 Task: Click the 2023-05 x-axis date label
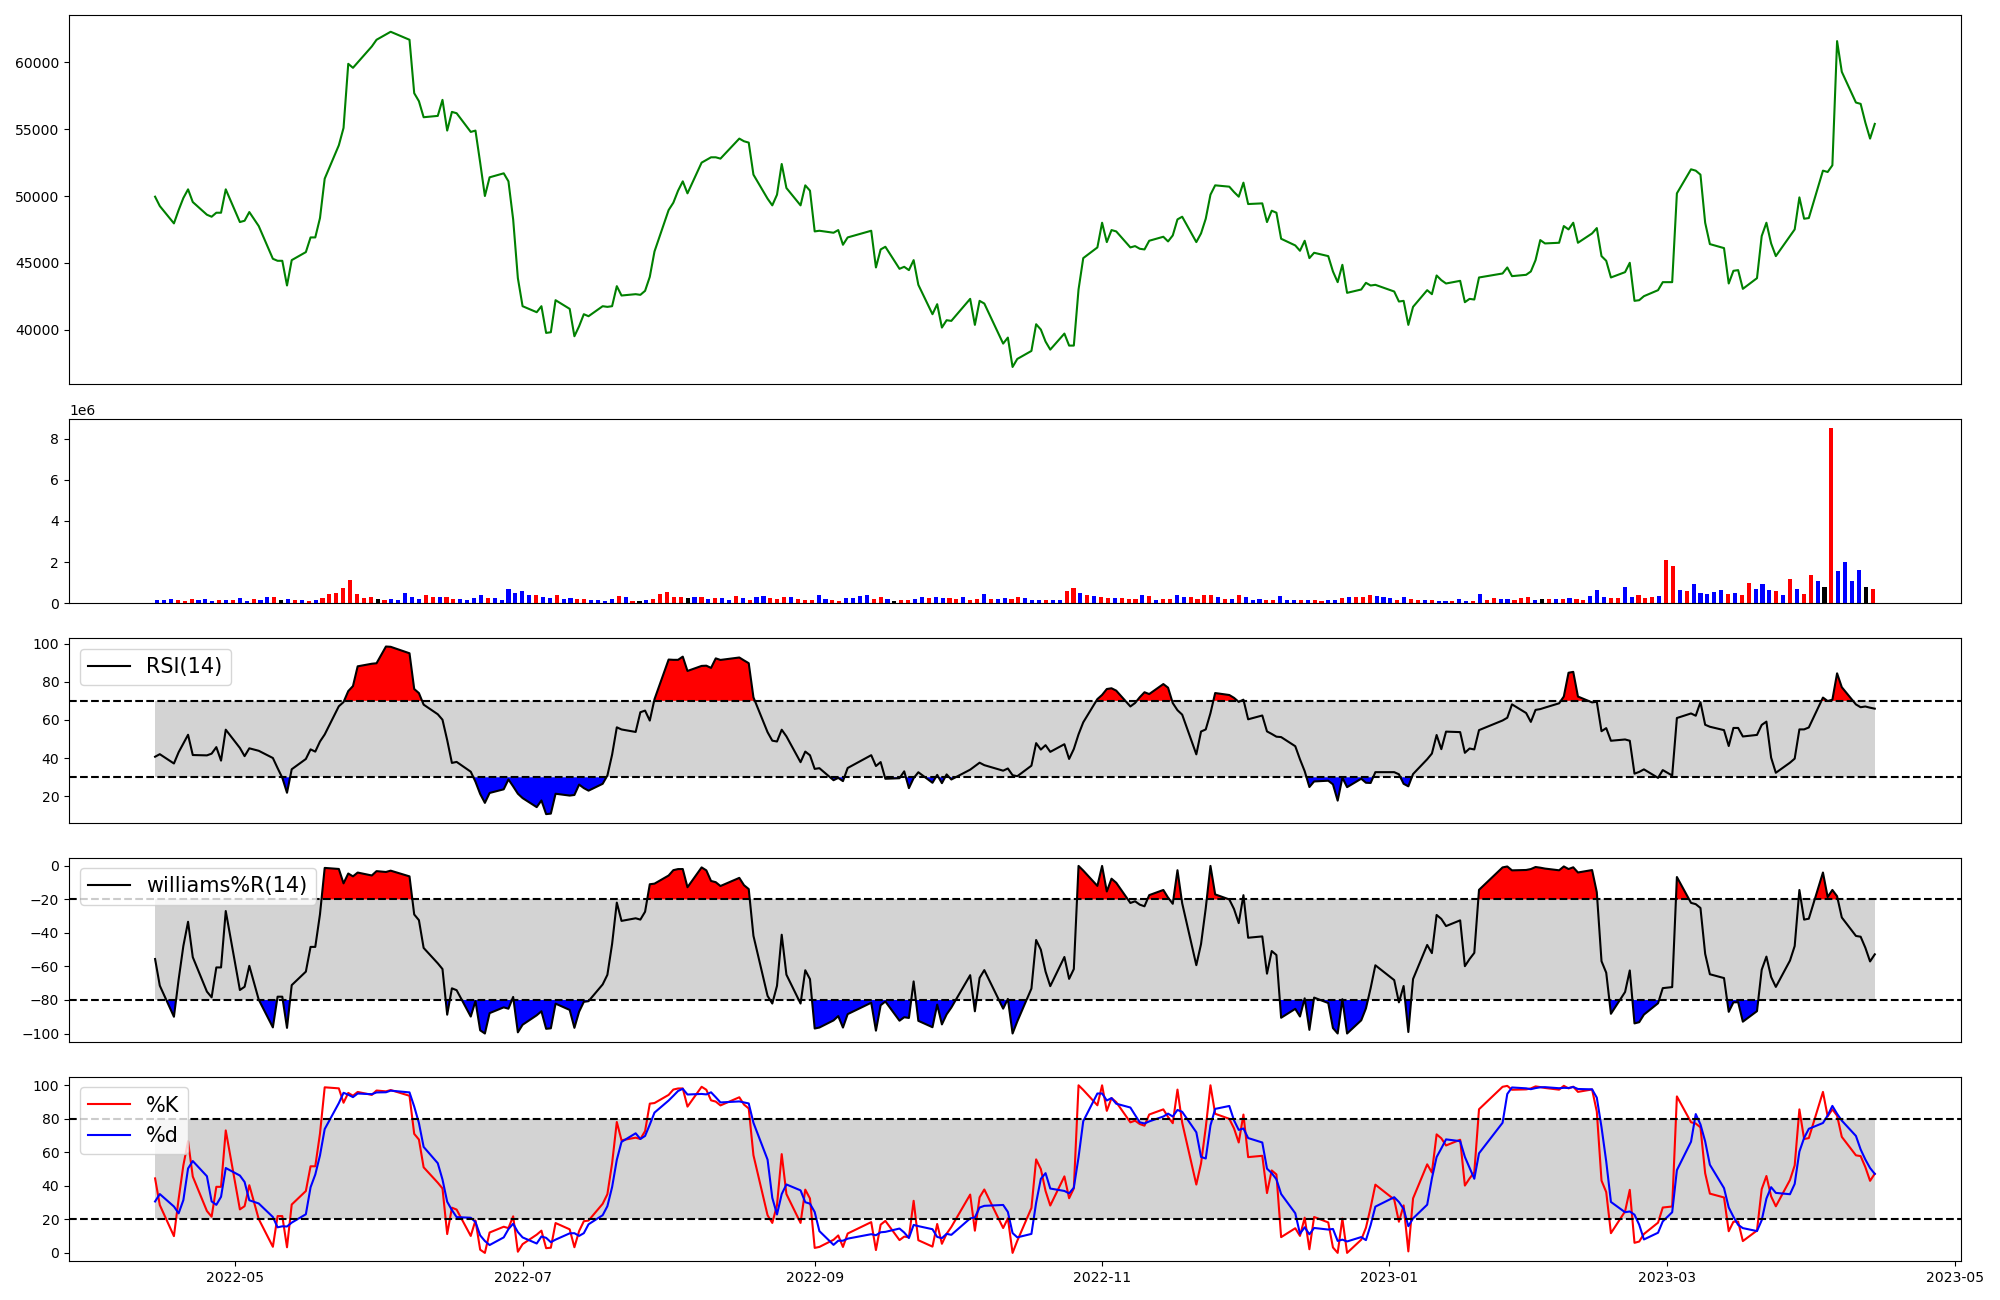(1954, 1277)
